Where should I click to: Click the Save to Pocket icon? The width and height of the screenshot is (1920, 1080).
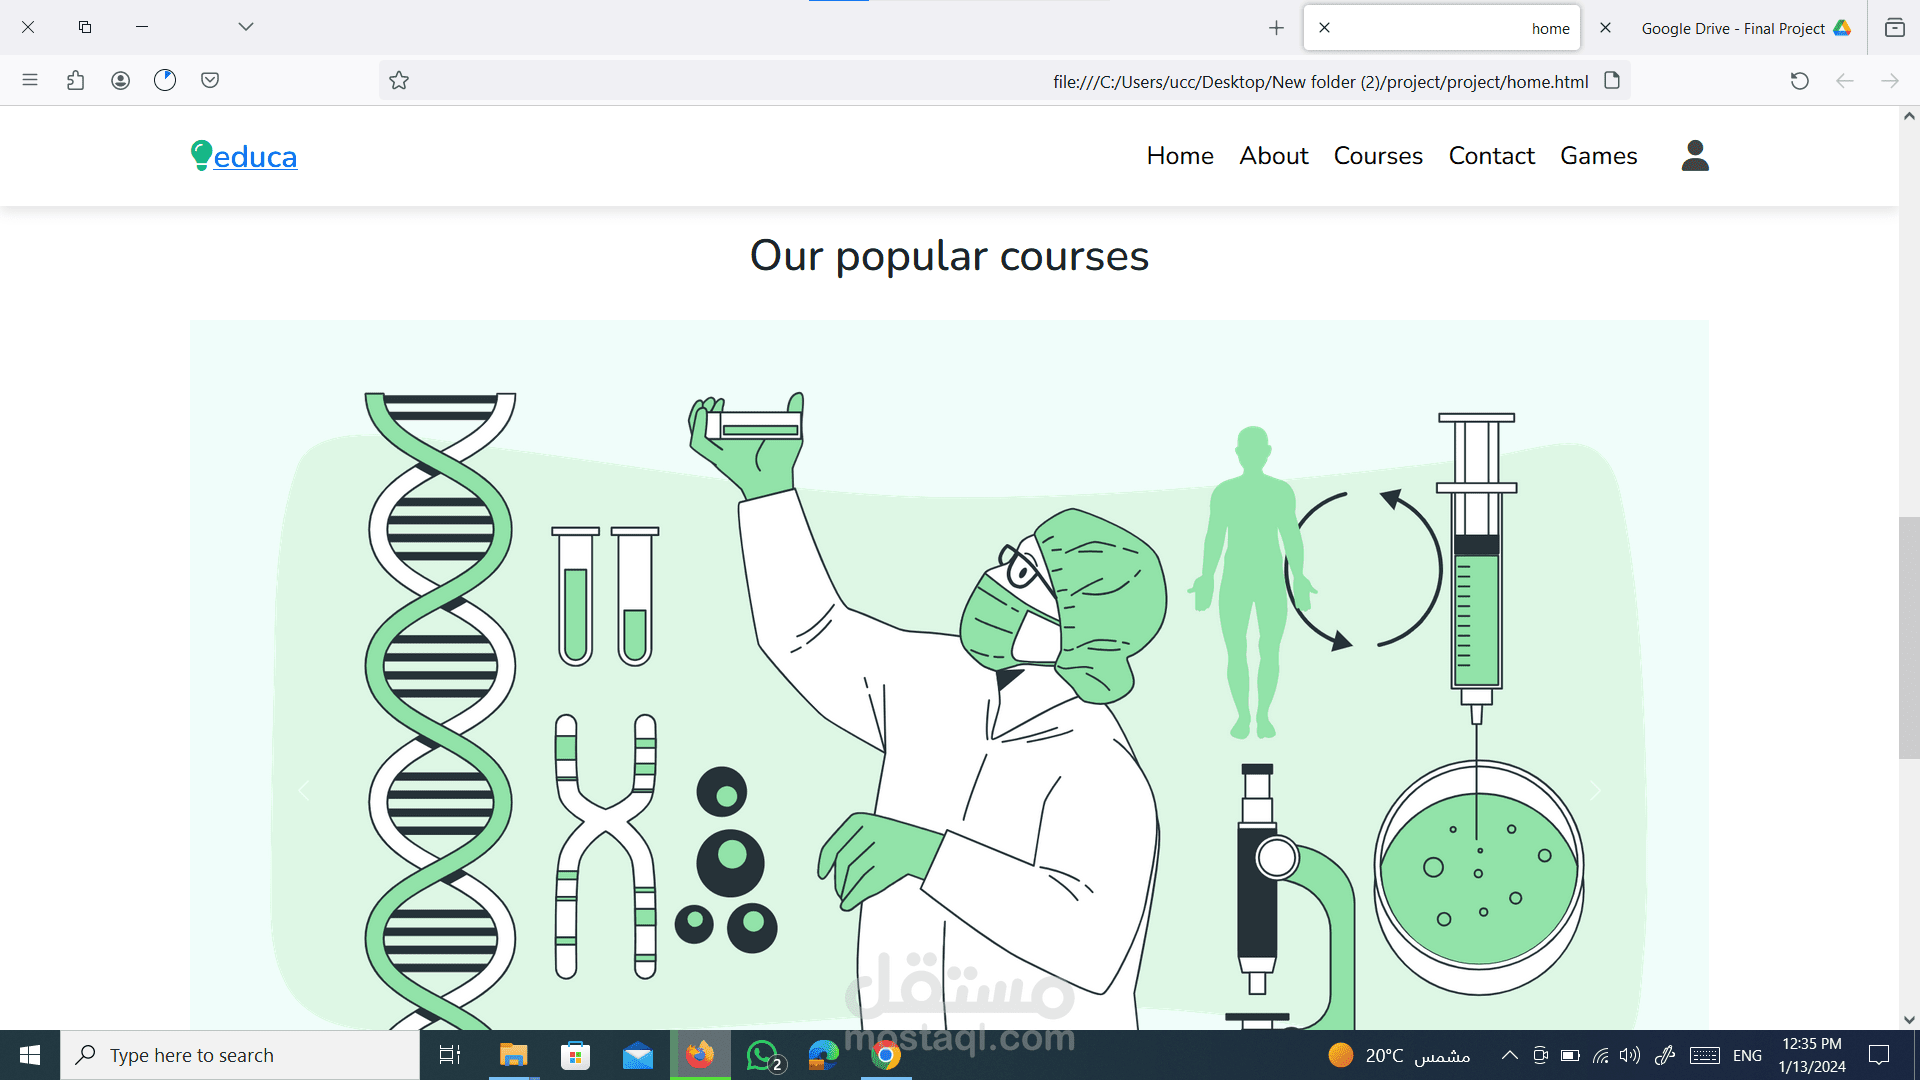pos(210,80)
